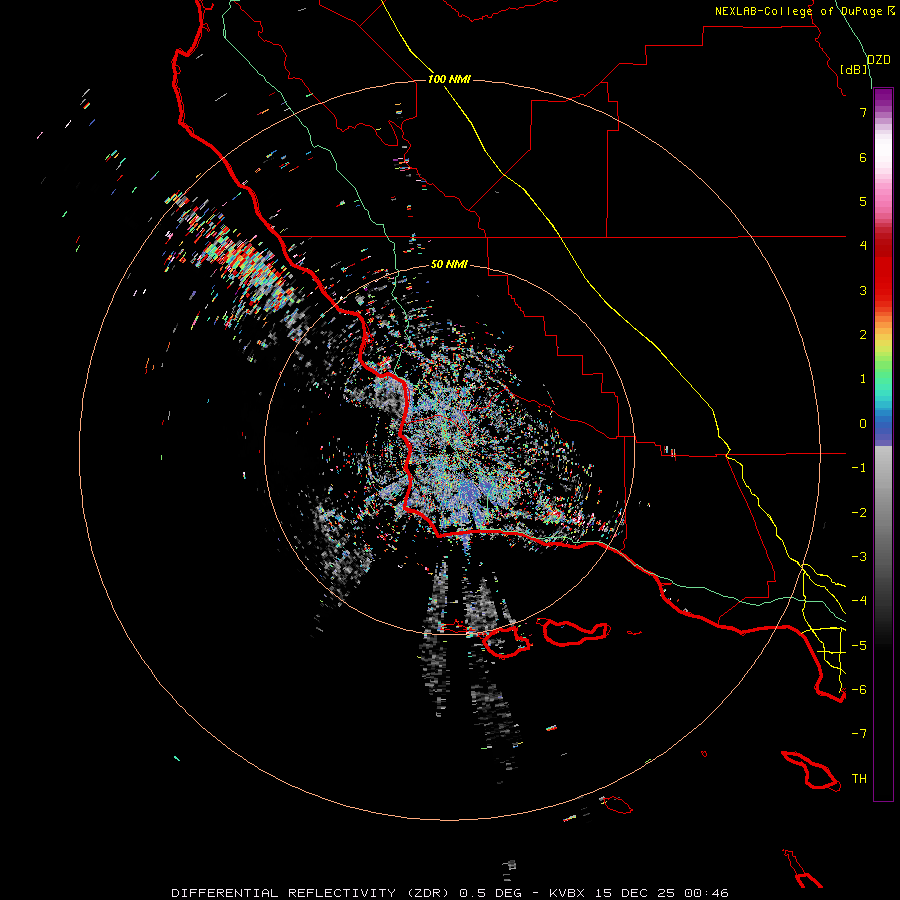Click the 6 value on the scale
This screenshot has height=900, width=900.
coord(863,157)
